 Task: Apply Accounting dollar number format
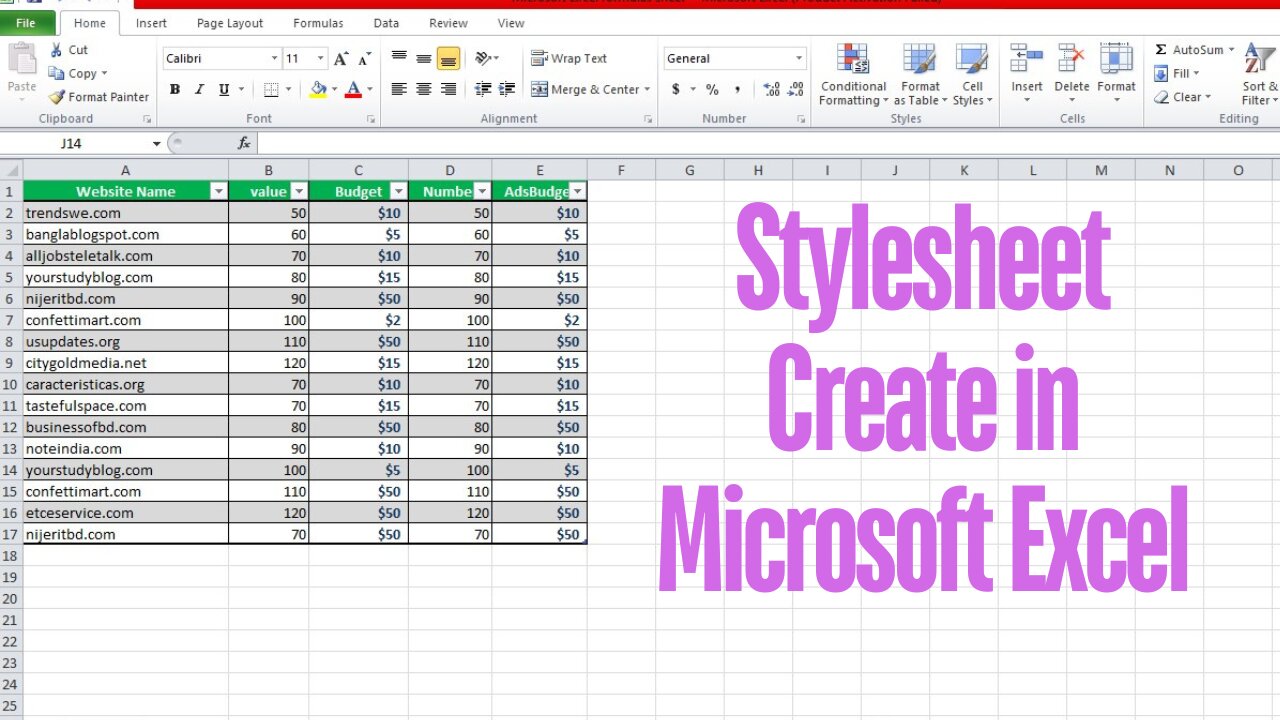click(x=676, y=90)
